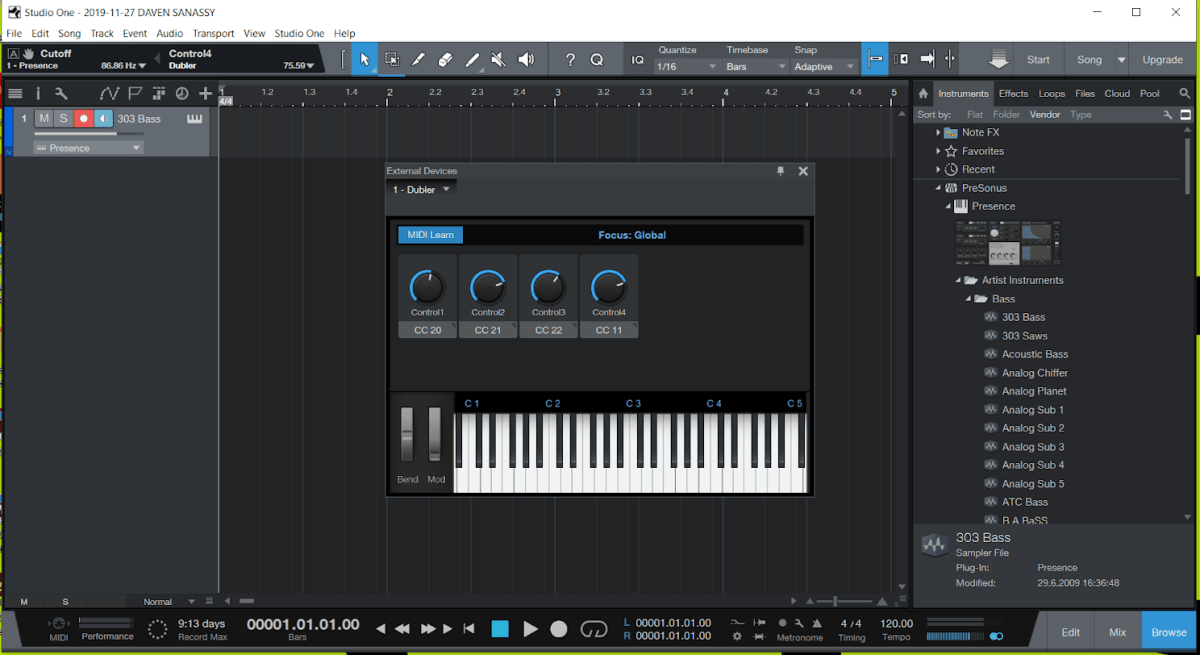Toggle MIDI Learn in device editor
This screenshot has width=1200, height=655.
(431, 235)
